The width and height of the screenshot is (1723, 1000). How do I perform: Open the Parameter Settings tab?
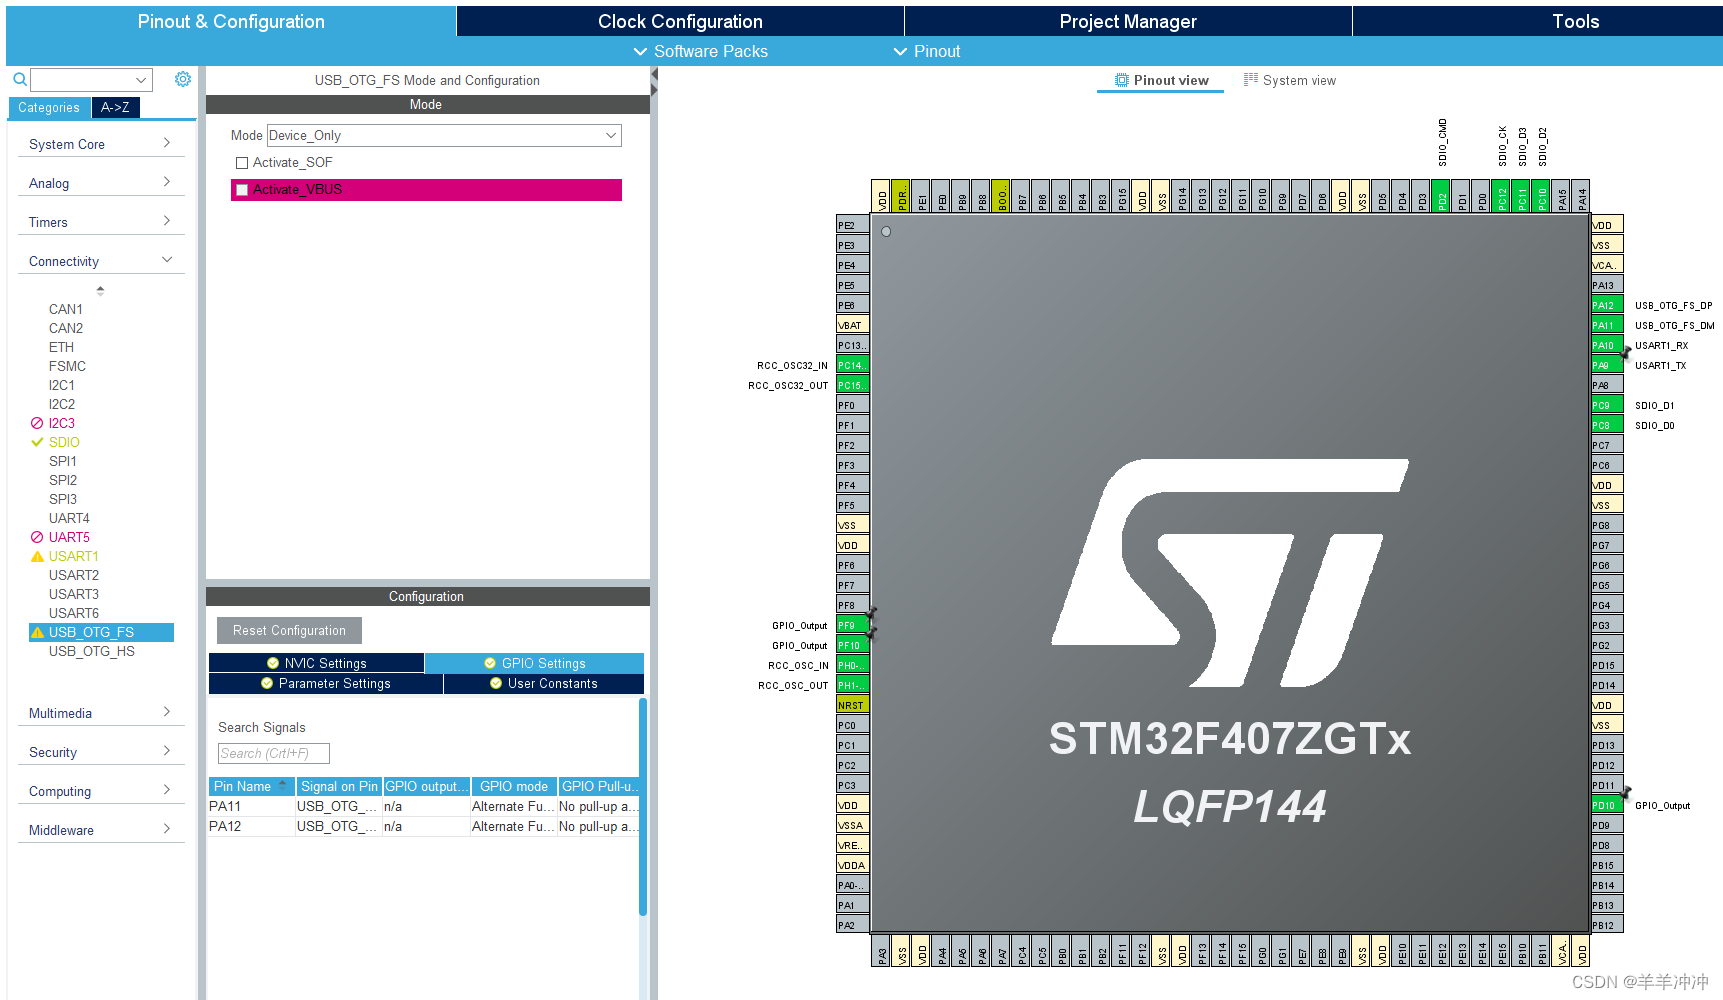(326, 683)
